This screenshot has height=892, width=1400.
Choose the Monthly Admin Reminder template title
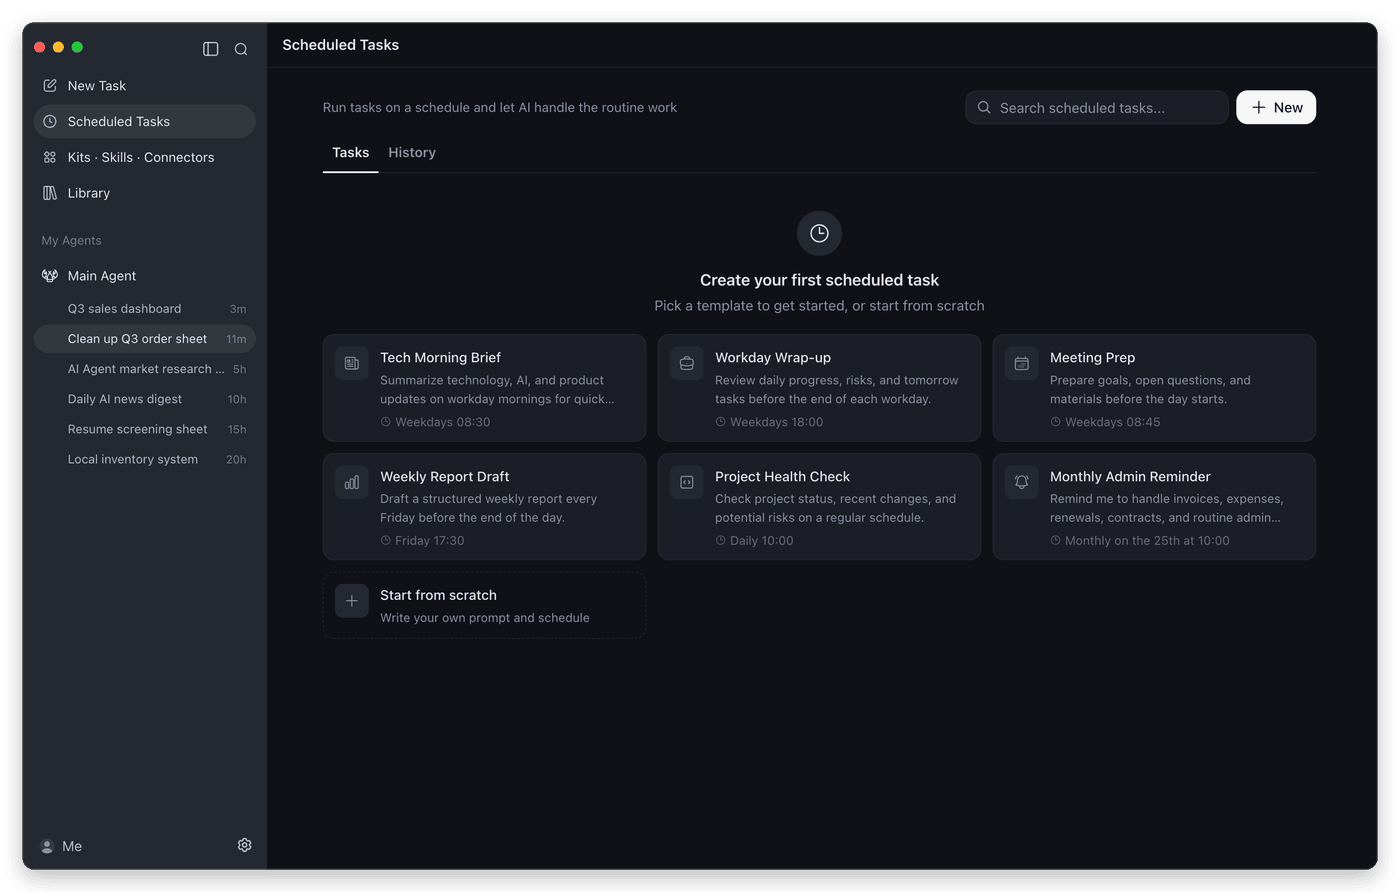click(1130, 477)
